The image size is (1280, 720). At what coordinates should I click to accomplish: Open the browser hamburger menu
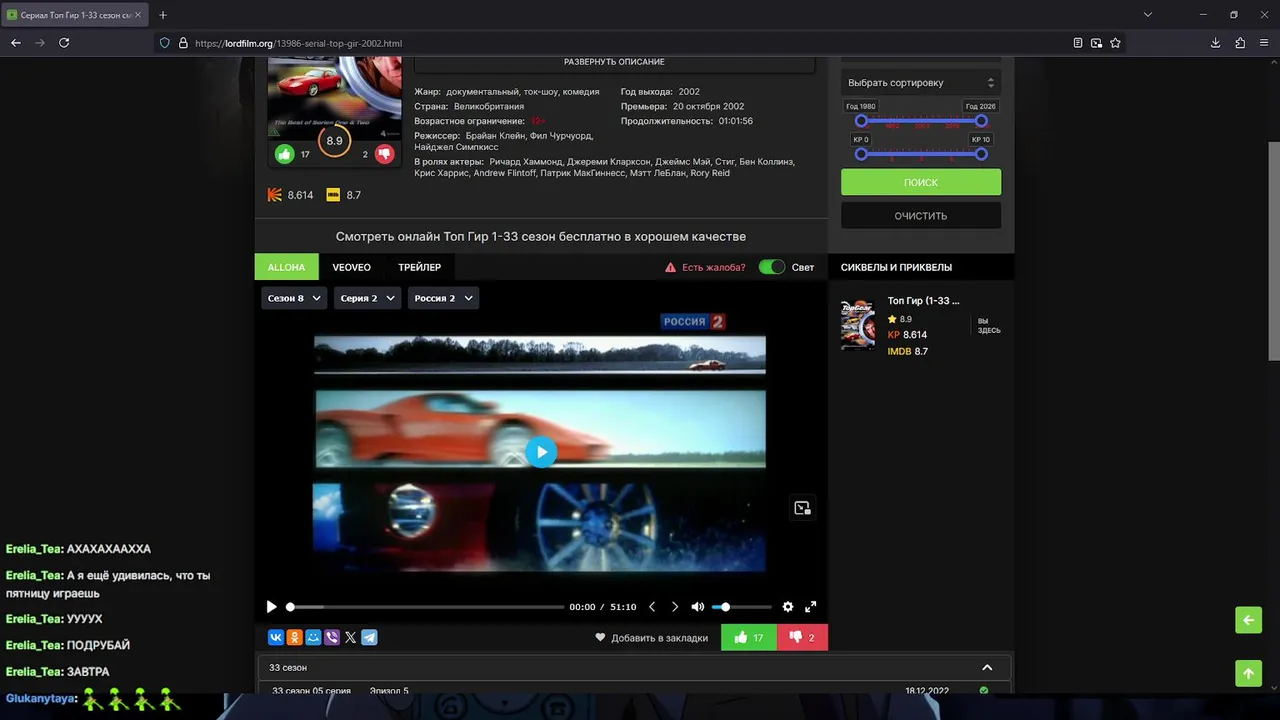click(x=1265, y=43)
